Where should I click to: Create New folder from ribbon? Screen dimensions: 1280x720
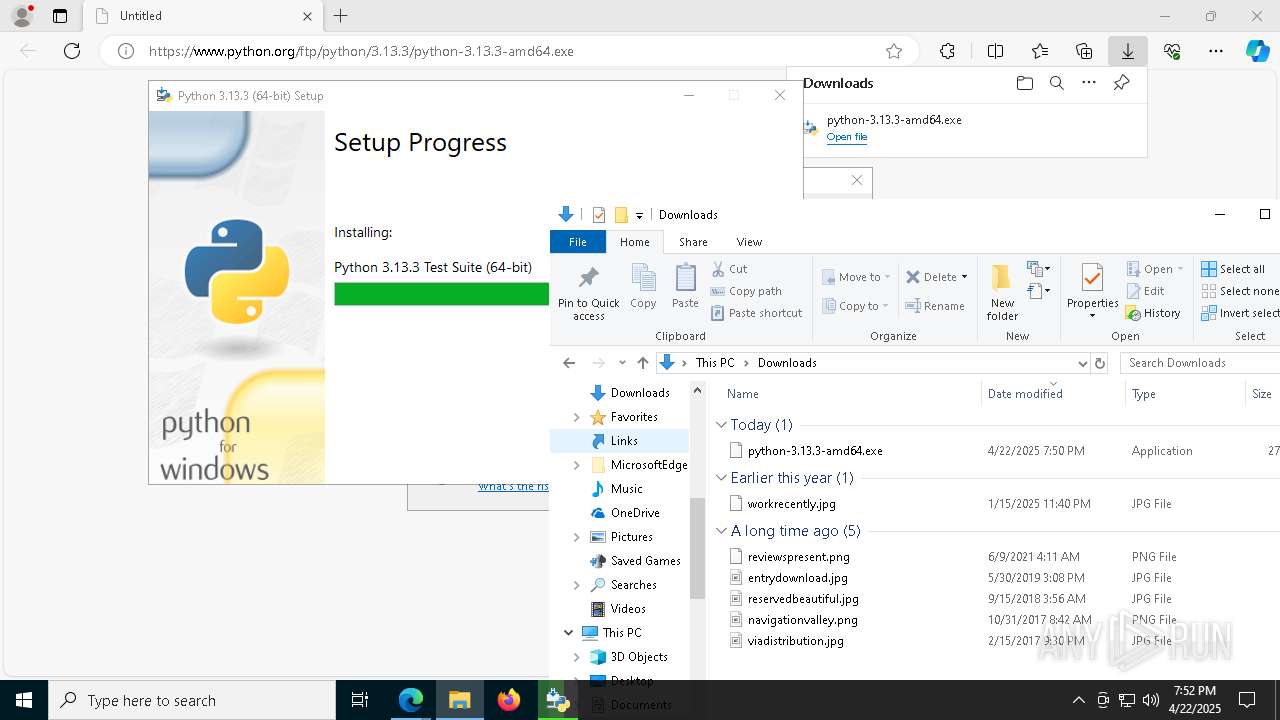[1002, 292]
